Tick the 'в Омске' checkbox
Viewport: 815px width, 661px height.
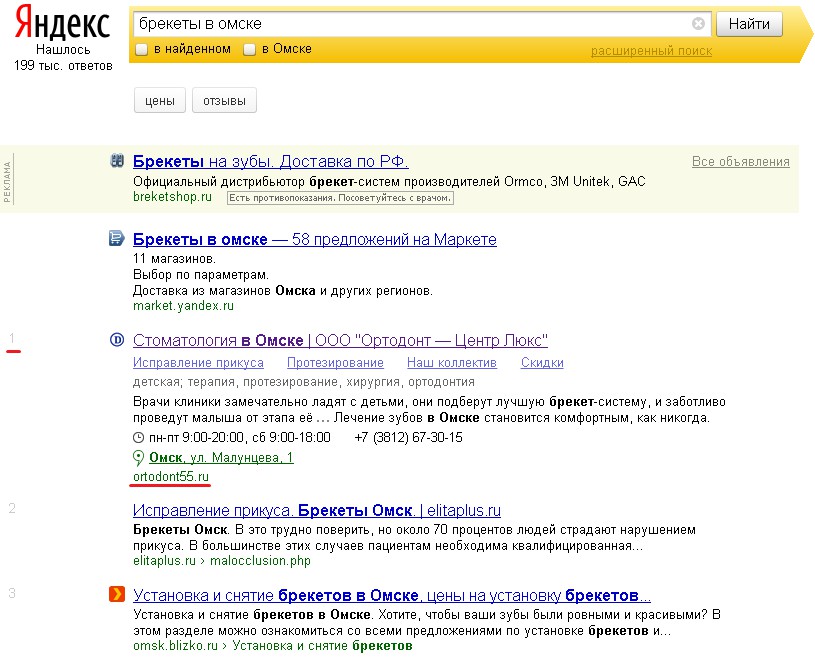click(249, 49)
